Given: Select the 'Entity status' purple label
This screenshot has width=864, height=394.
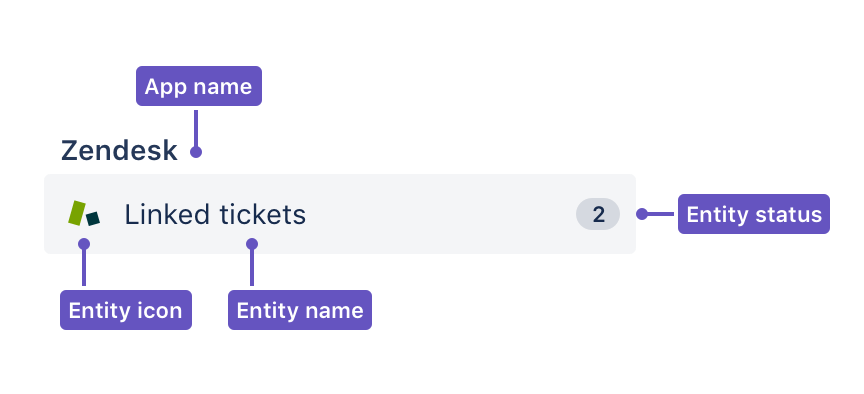Looking at the screenshot, I should coord(754,214).
